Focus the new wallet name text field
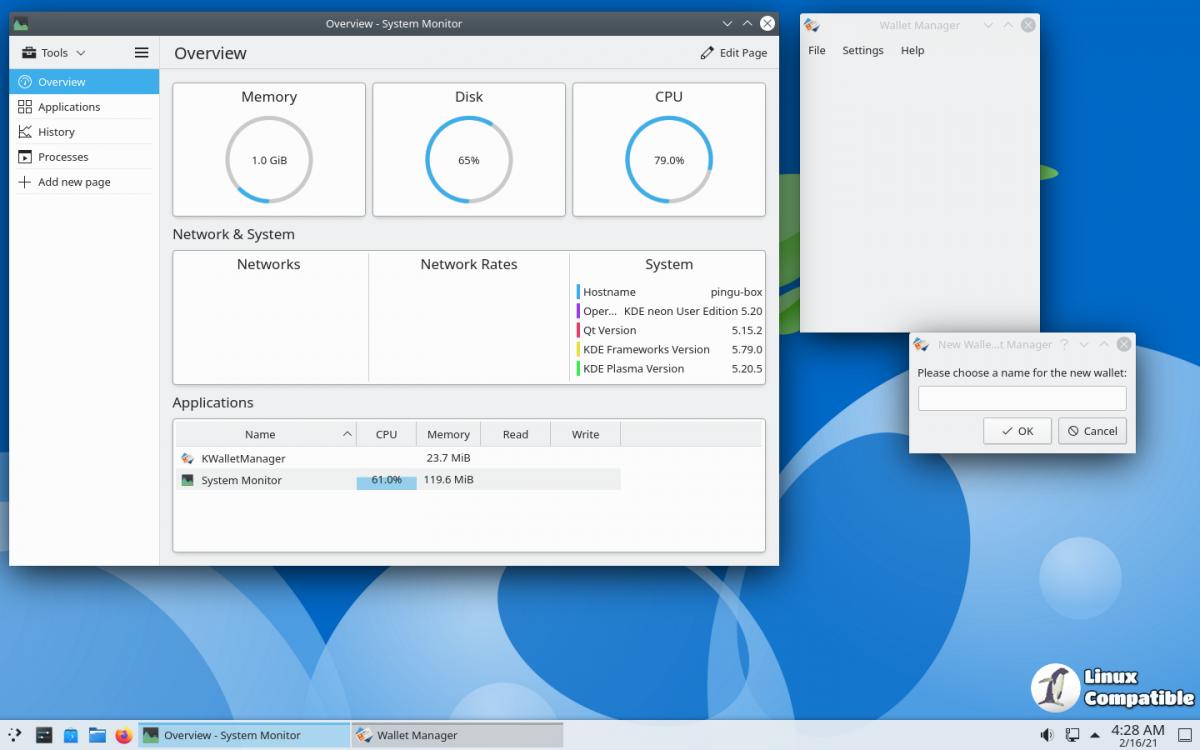 coord(1021,399)
